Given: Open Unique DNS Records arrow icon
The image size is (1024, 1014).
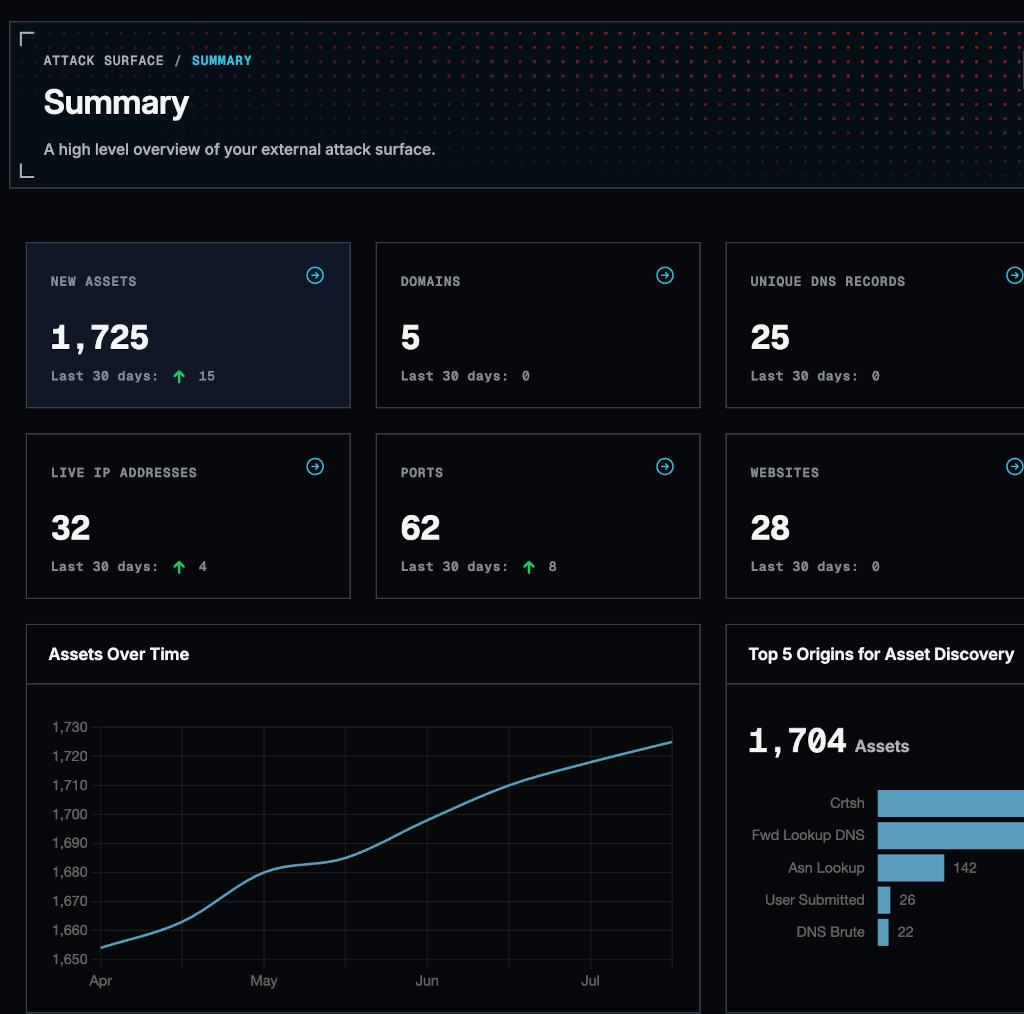Looking at the screenshot, I should tap(1014, 276).
